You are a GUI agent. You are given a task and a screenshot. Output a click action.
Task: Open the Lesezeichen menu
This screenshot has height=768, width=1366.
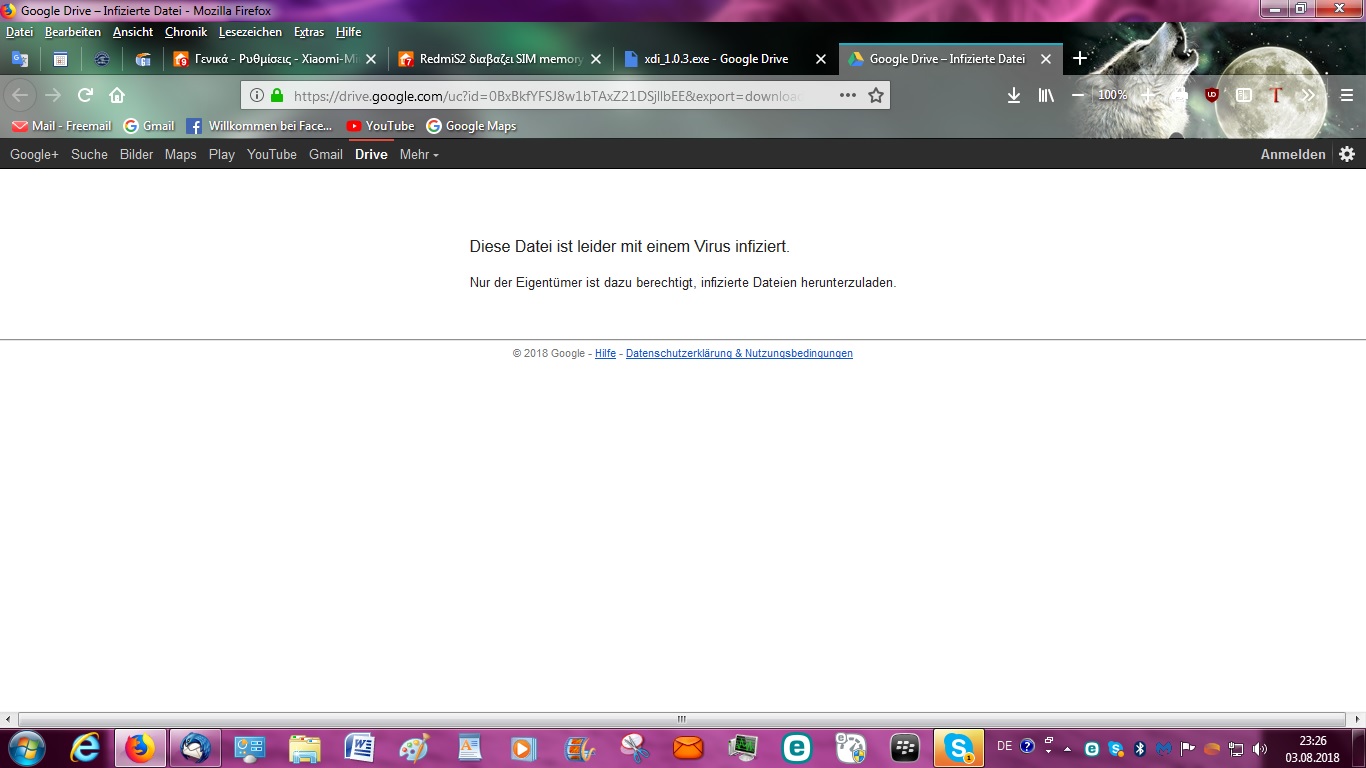click(250, 32)
